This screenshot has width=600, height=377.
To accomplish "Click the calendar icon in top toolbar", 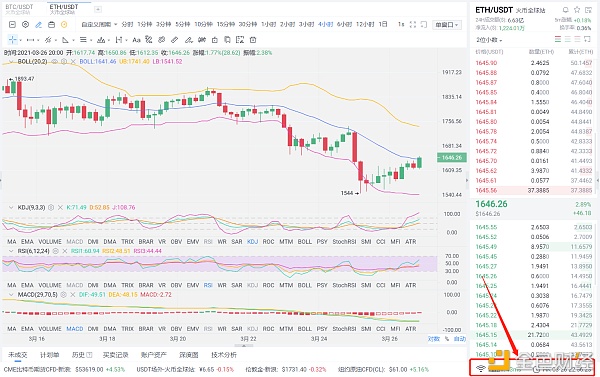I will point(51,24).
